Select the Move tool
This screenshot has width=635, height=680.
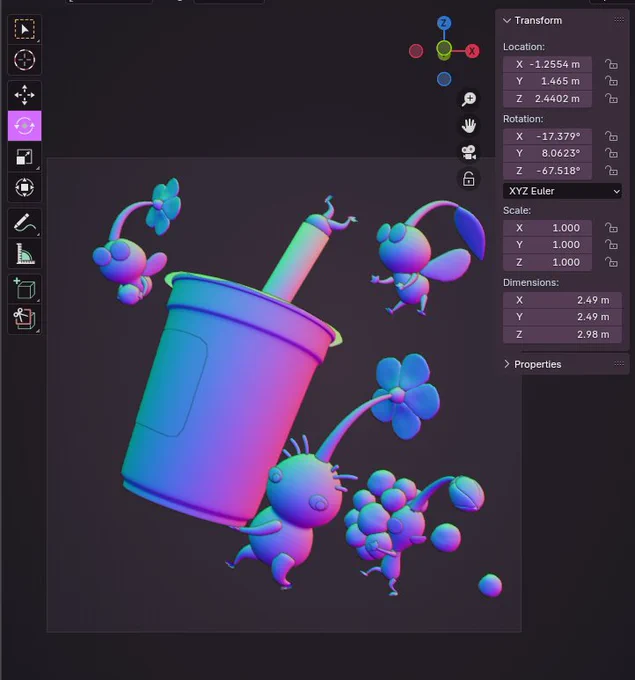[25, 95]
